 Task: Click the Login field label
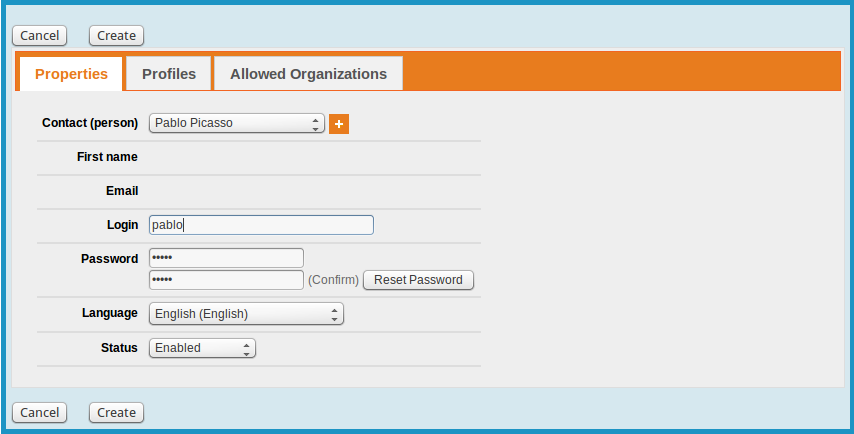click(122, 225)
